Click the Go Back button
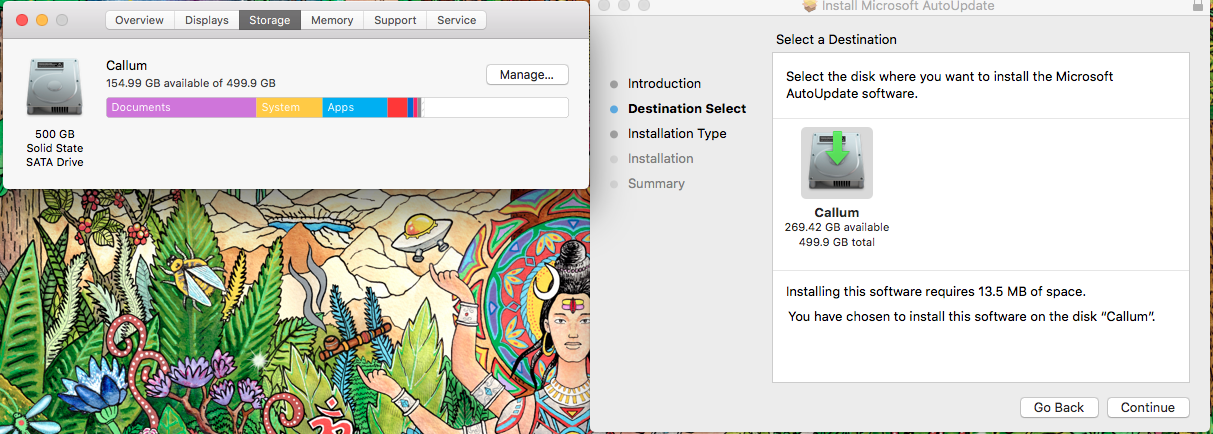 tap(1059, 407)
